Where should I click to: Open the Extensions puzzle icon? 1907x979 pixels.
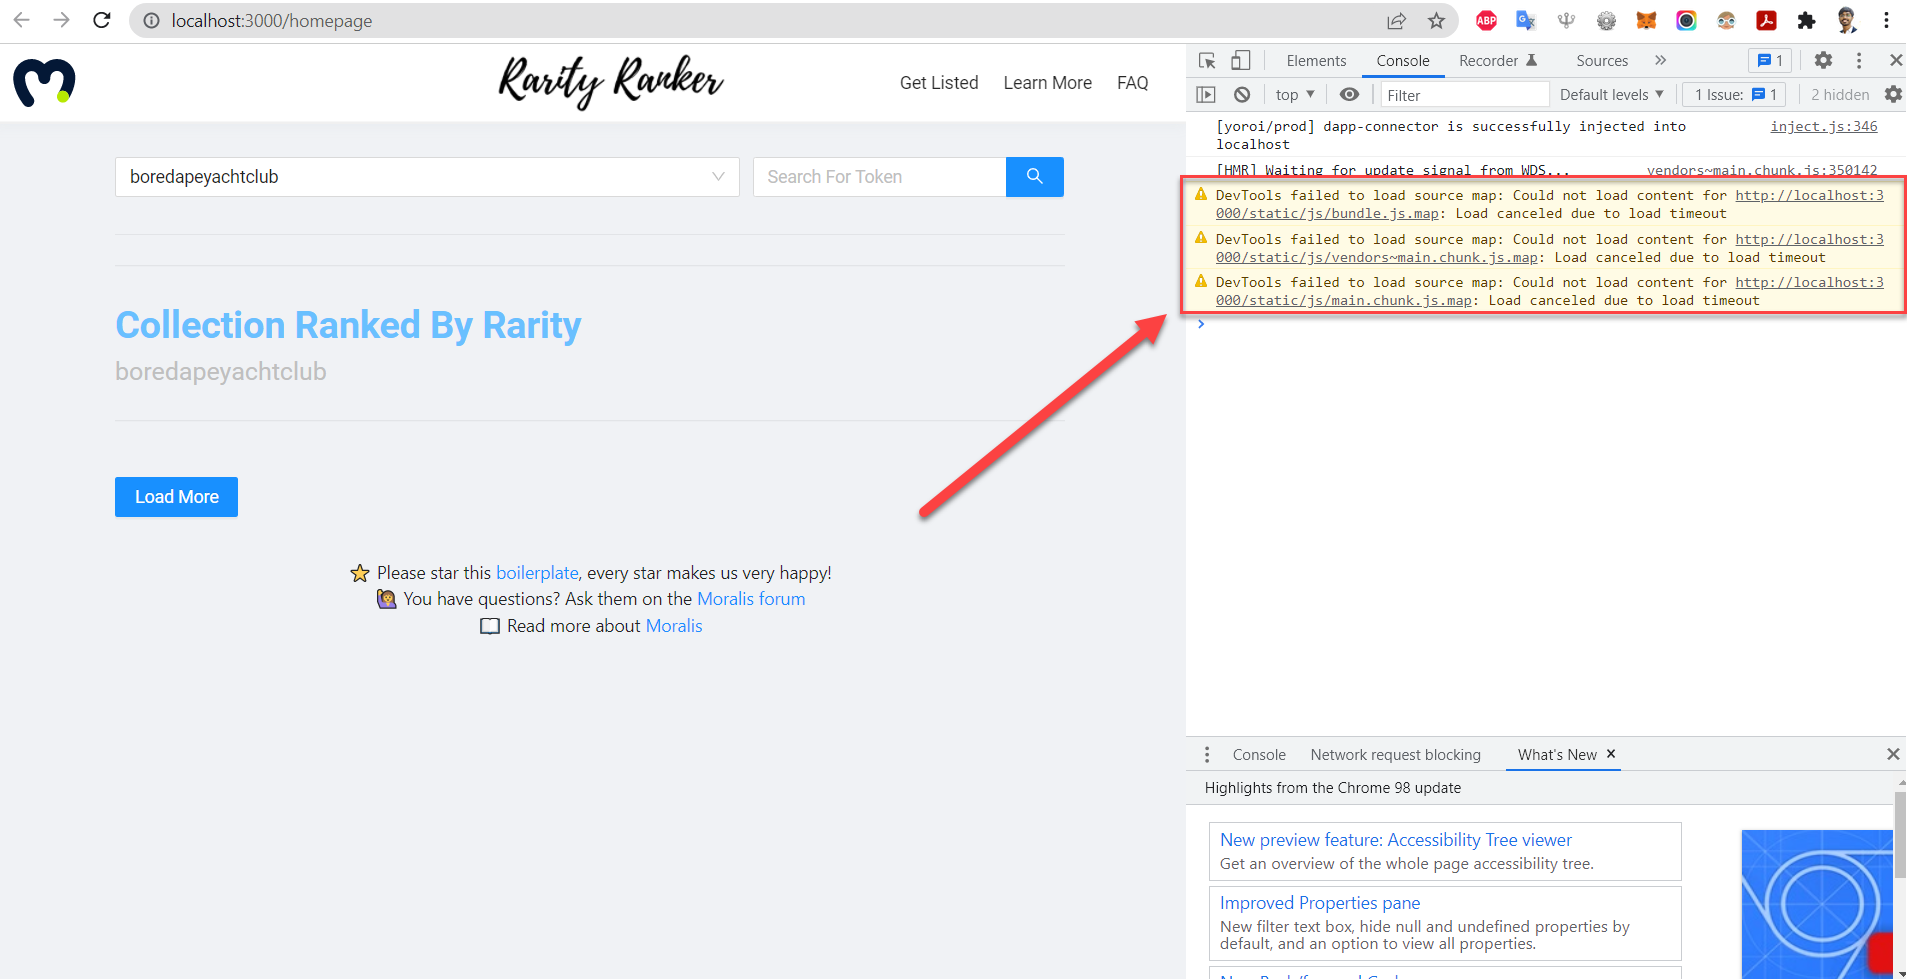pos(1806,20)
